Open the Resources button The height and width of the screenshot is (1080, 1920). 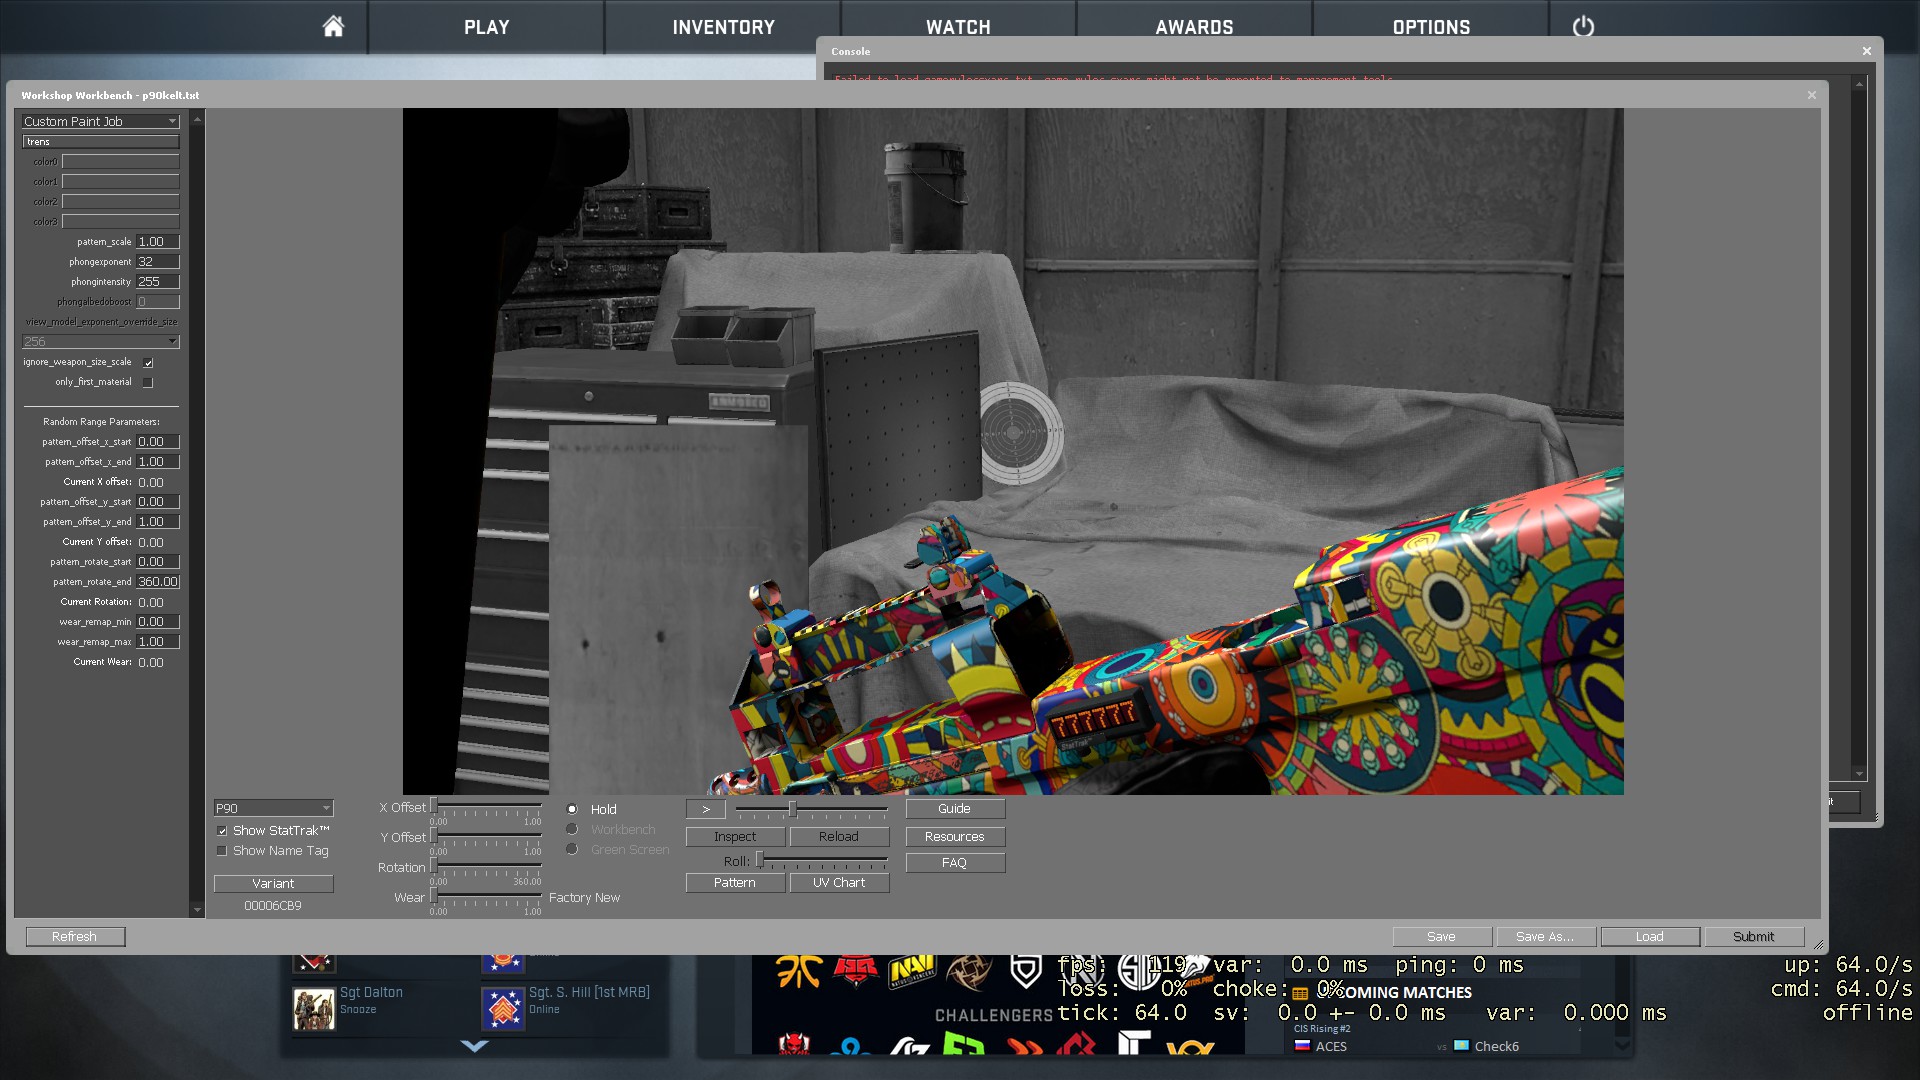point(955,837)
